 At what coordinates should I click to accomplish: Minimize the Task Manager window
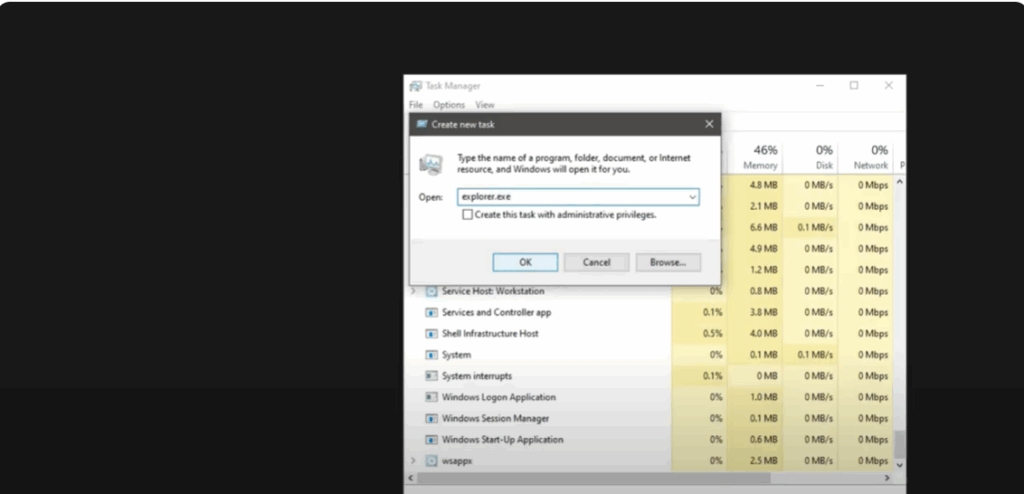[x=820, y=86]
